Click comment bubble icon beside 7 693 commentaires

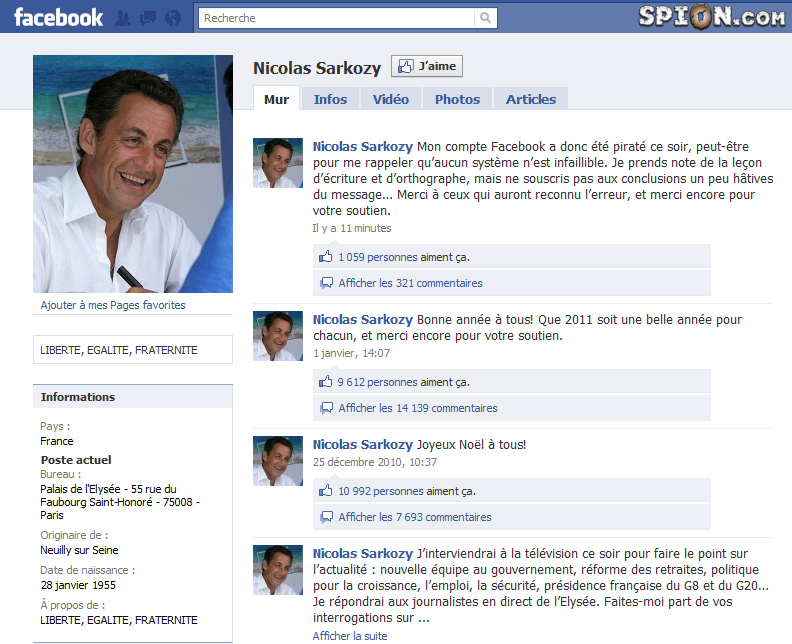pyautogui.click(x=326, y=517)
